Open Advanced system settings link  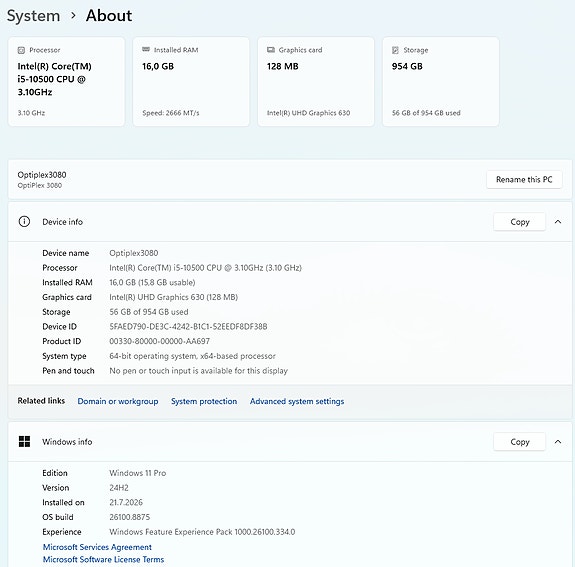pyautogui.click(x=297, y=401)
